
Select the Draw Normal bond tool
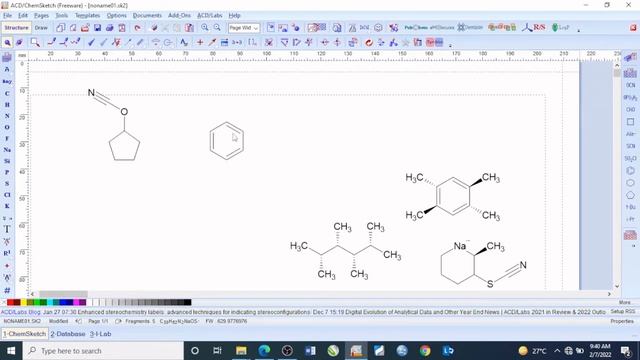click(51, 42)
